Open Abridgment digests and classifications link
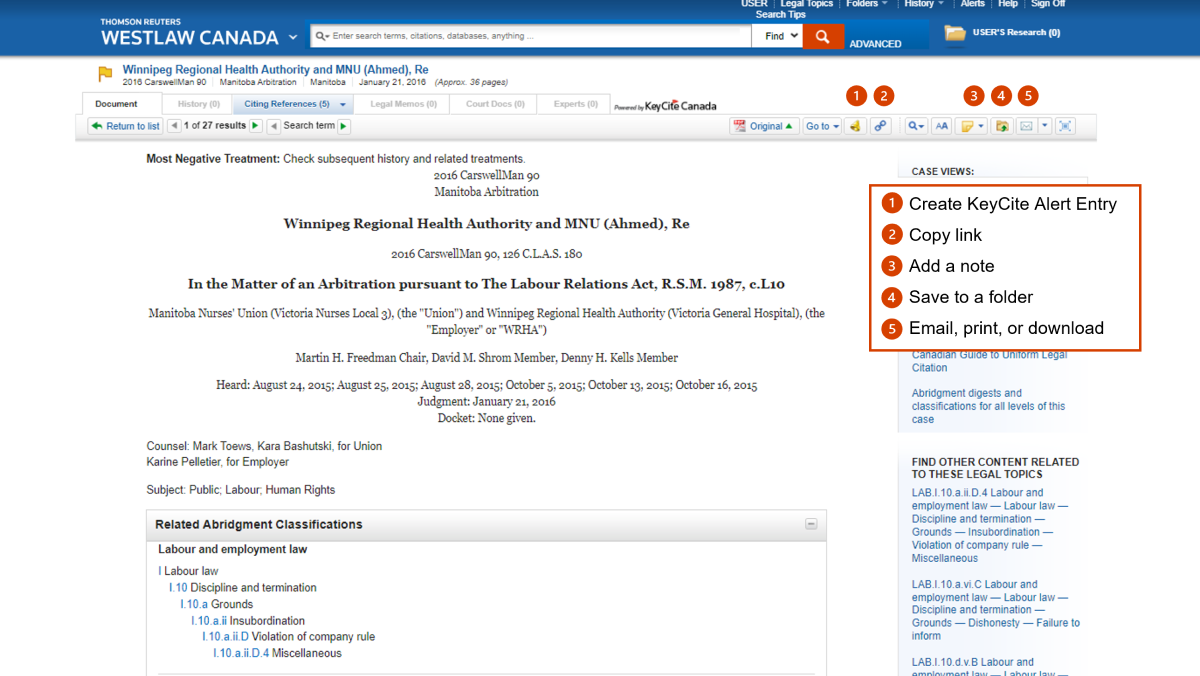The image size is (1200, 676). pos(988,406)
